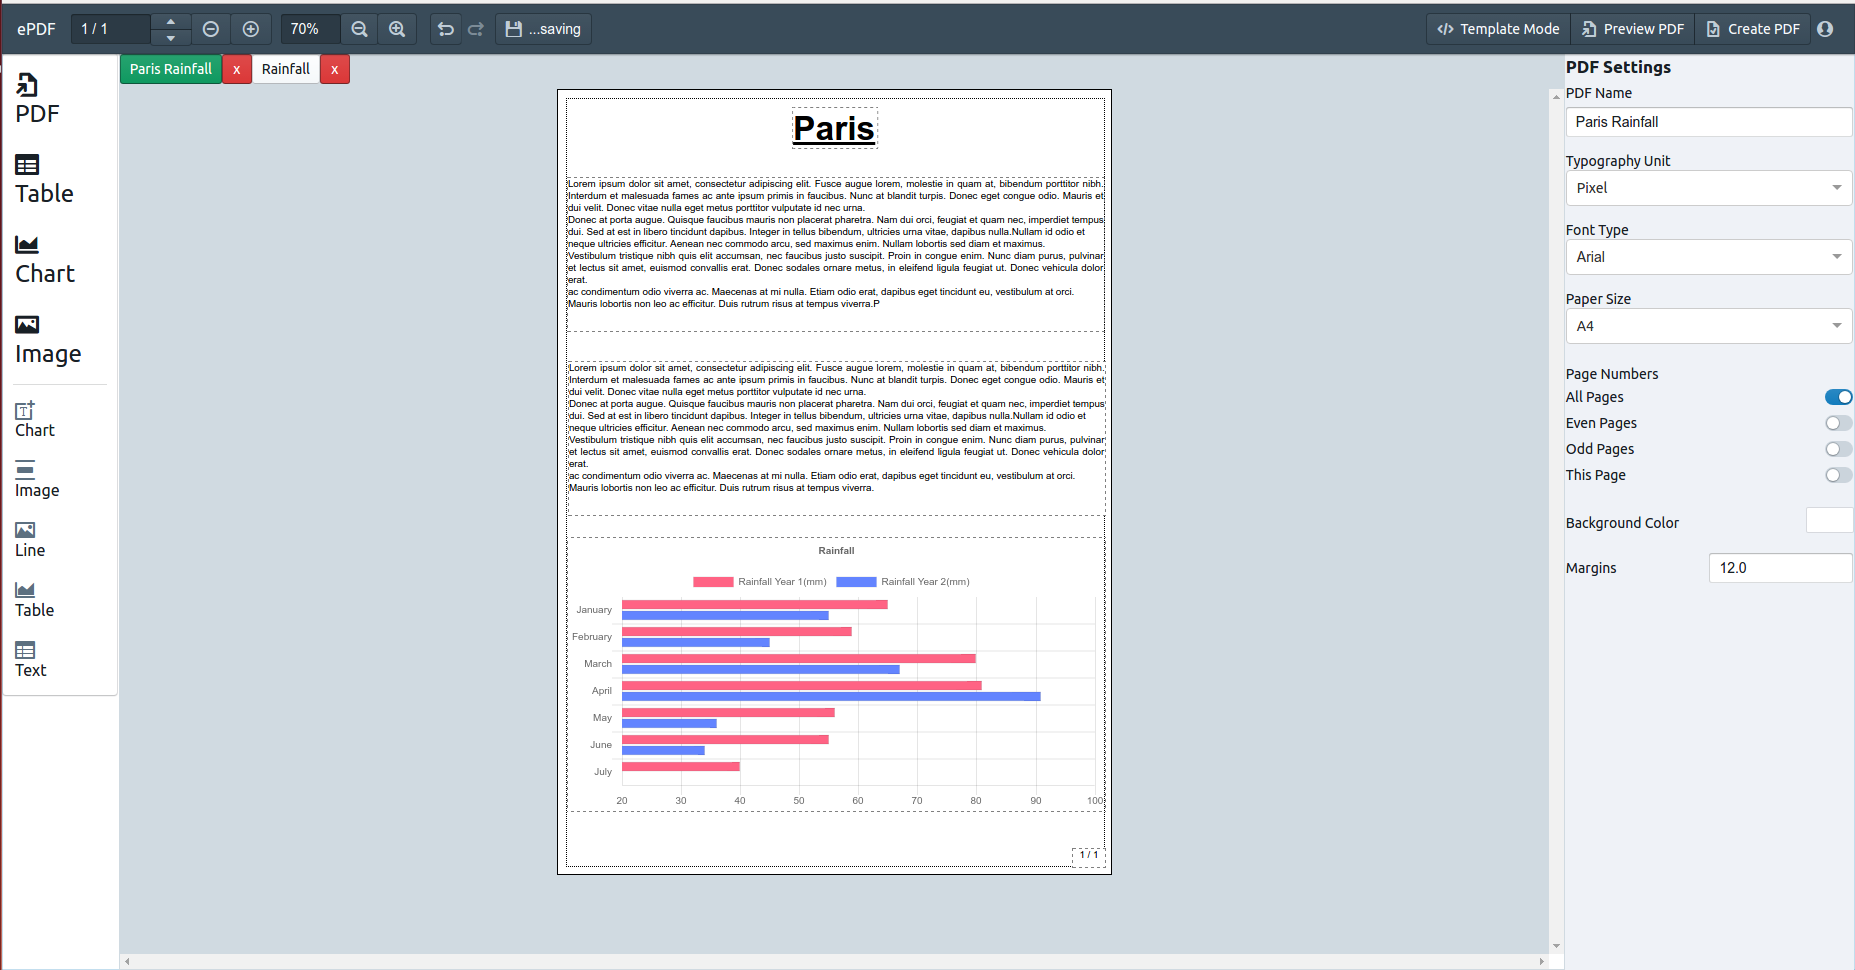Screen dimensions: 1855x970
Task: Open the Background Color swatch
Action: pos(1829,521)
